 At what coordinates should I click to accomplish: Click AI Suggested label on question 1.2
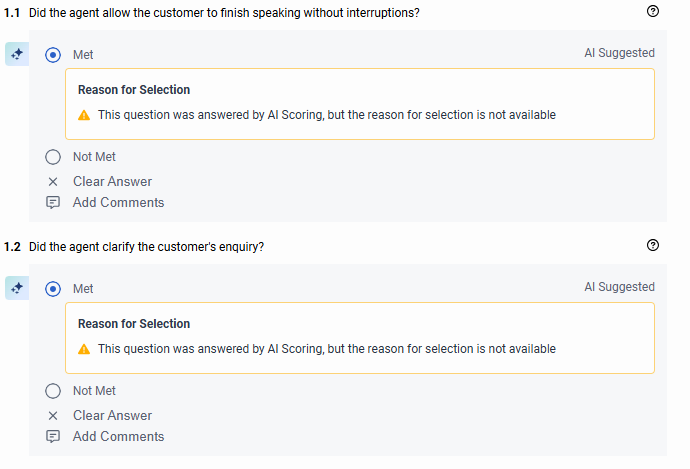pyautogui.click(x=619, y=287)
